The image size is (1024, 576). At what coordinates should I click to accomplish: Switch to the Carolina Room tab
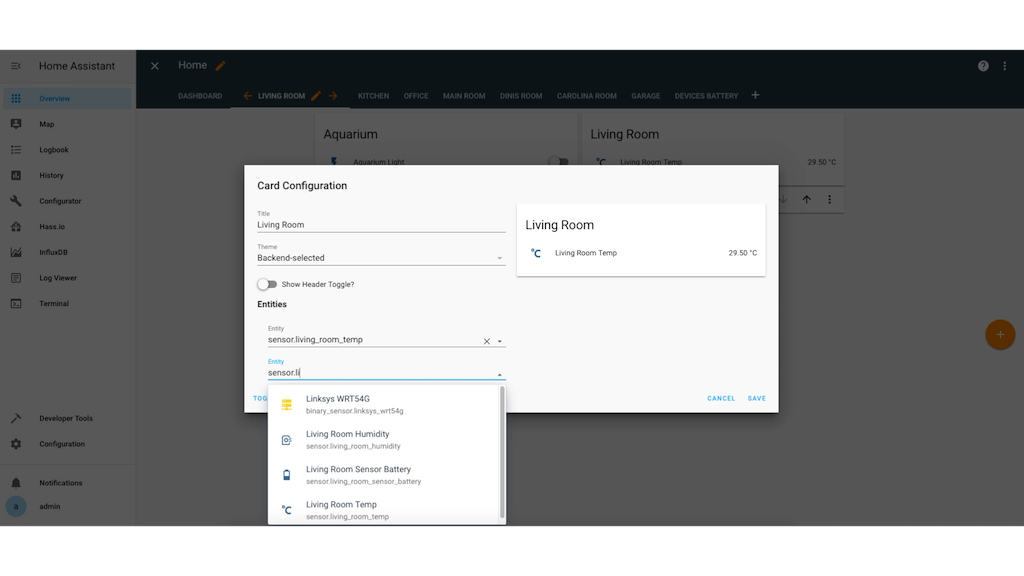(x=586, y=96)
